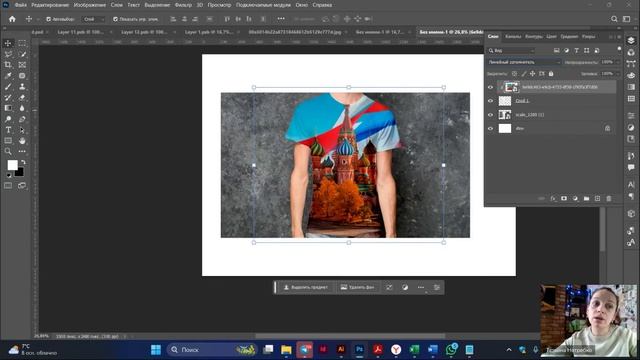This screenshot has width=640, height=360.
Task: Click the foreground color swatch
Action: [12, 165]
